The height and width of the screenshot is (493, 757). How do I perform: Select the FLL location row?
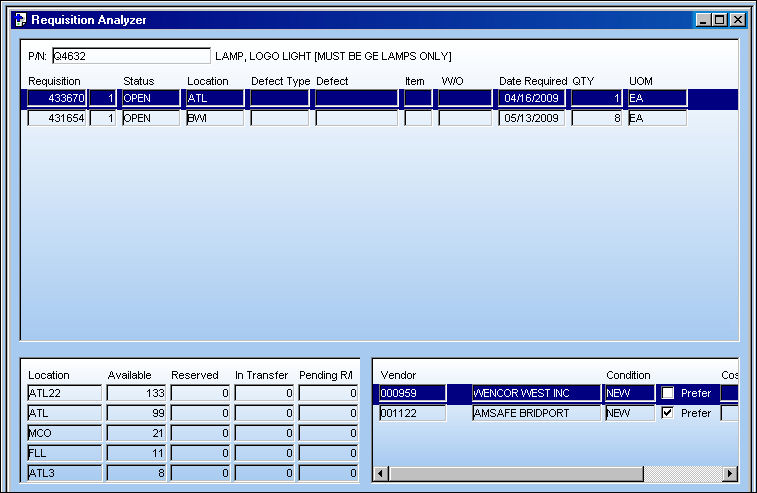click(193, 453)
